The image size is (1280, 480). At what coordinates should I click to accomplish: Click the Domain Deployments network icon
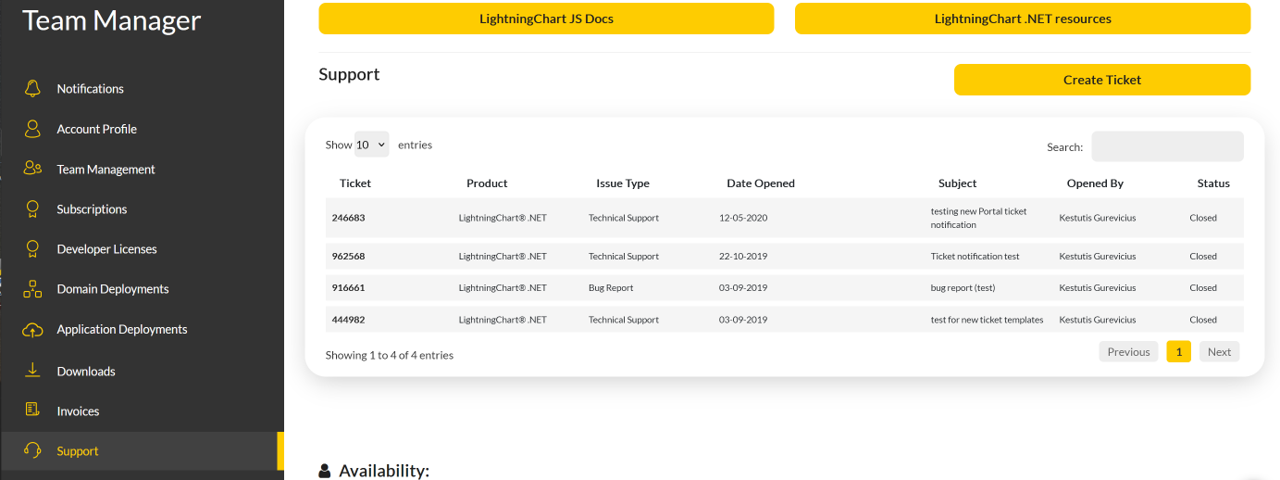click(x=33, y=289)
